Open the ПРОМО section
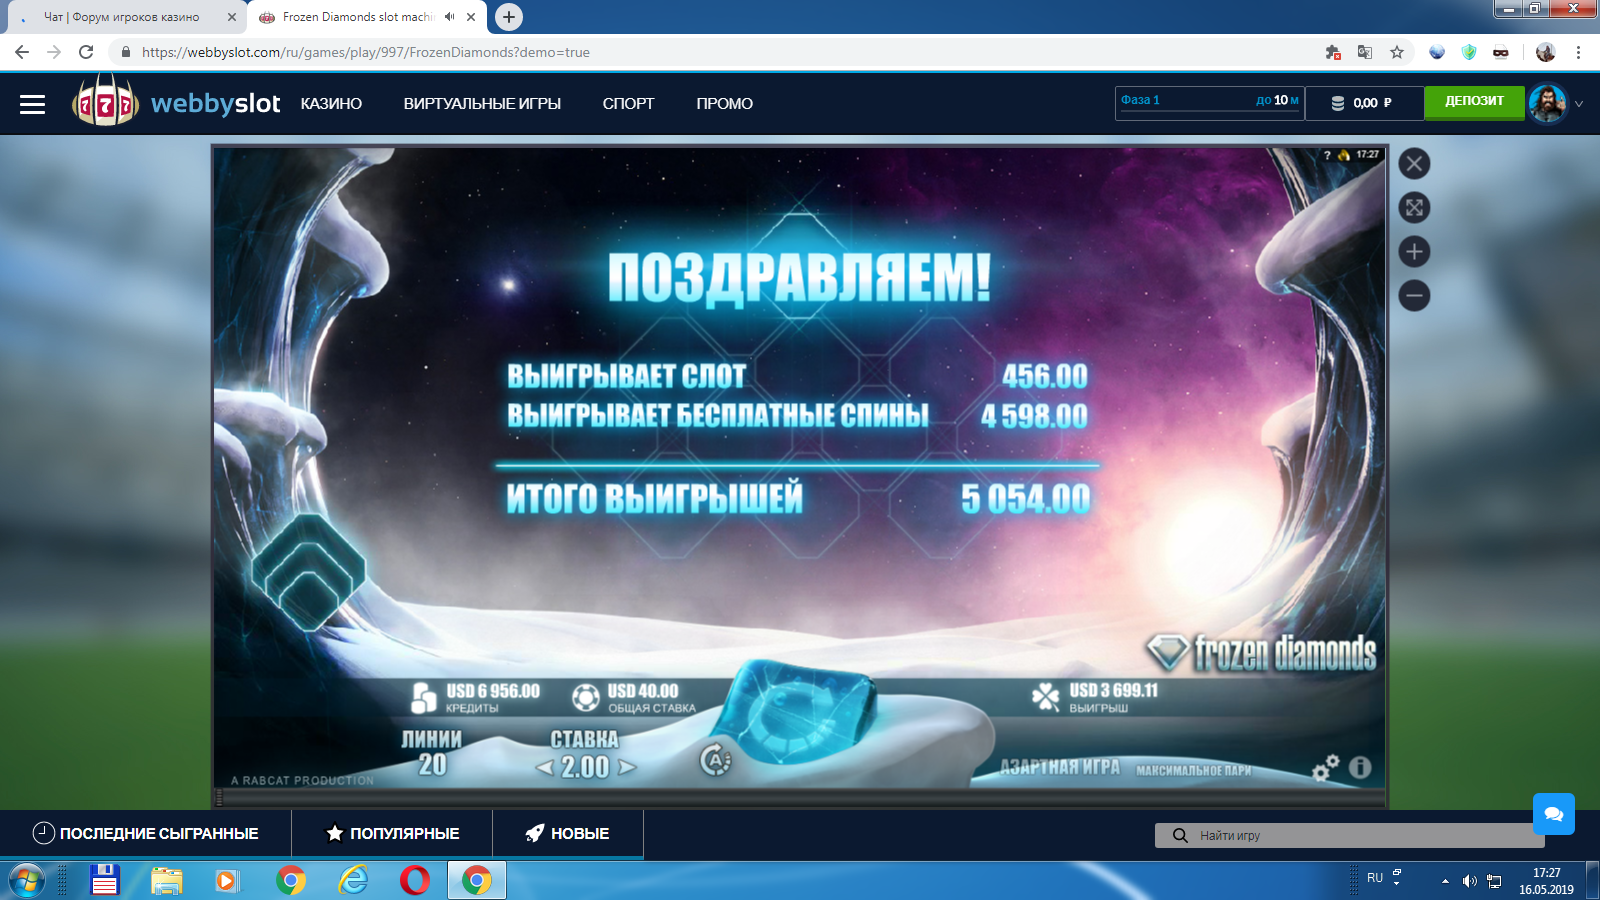 pyautogui.click(x=724, y=104)
